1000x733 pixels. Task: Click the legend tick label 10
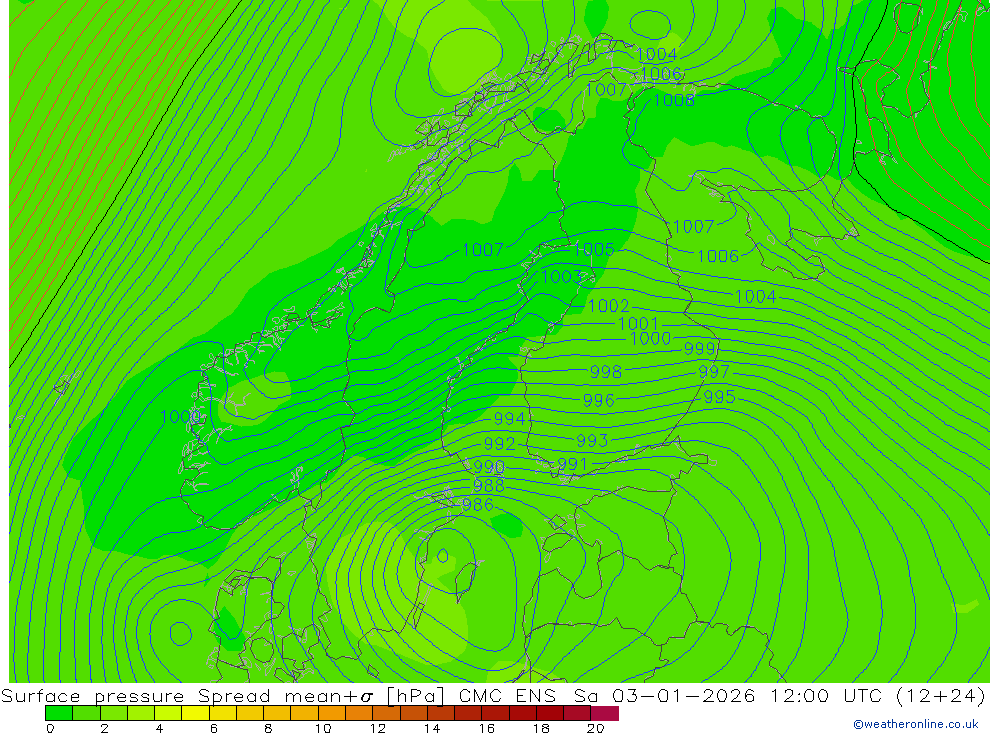323,728
